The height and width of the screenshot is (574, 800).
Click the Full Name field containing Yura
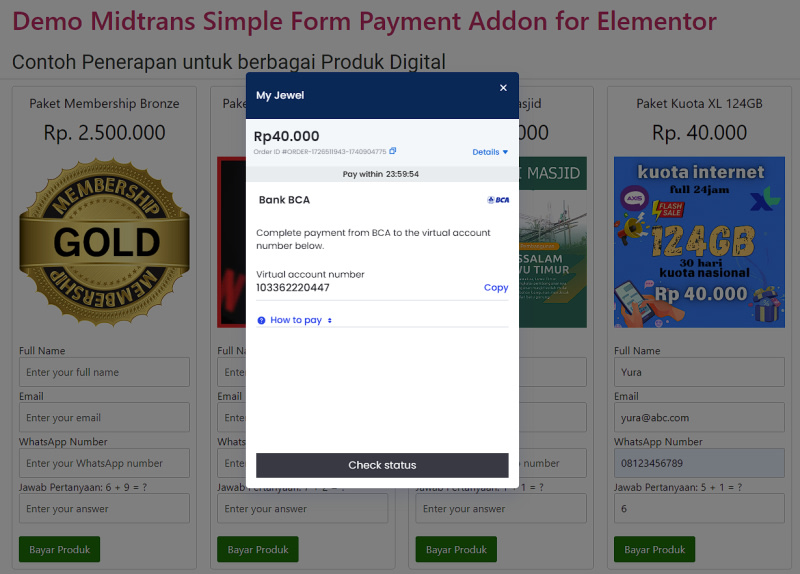click(x=699, y=372)
